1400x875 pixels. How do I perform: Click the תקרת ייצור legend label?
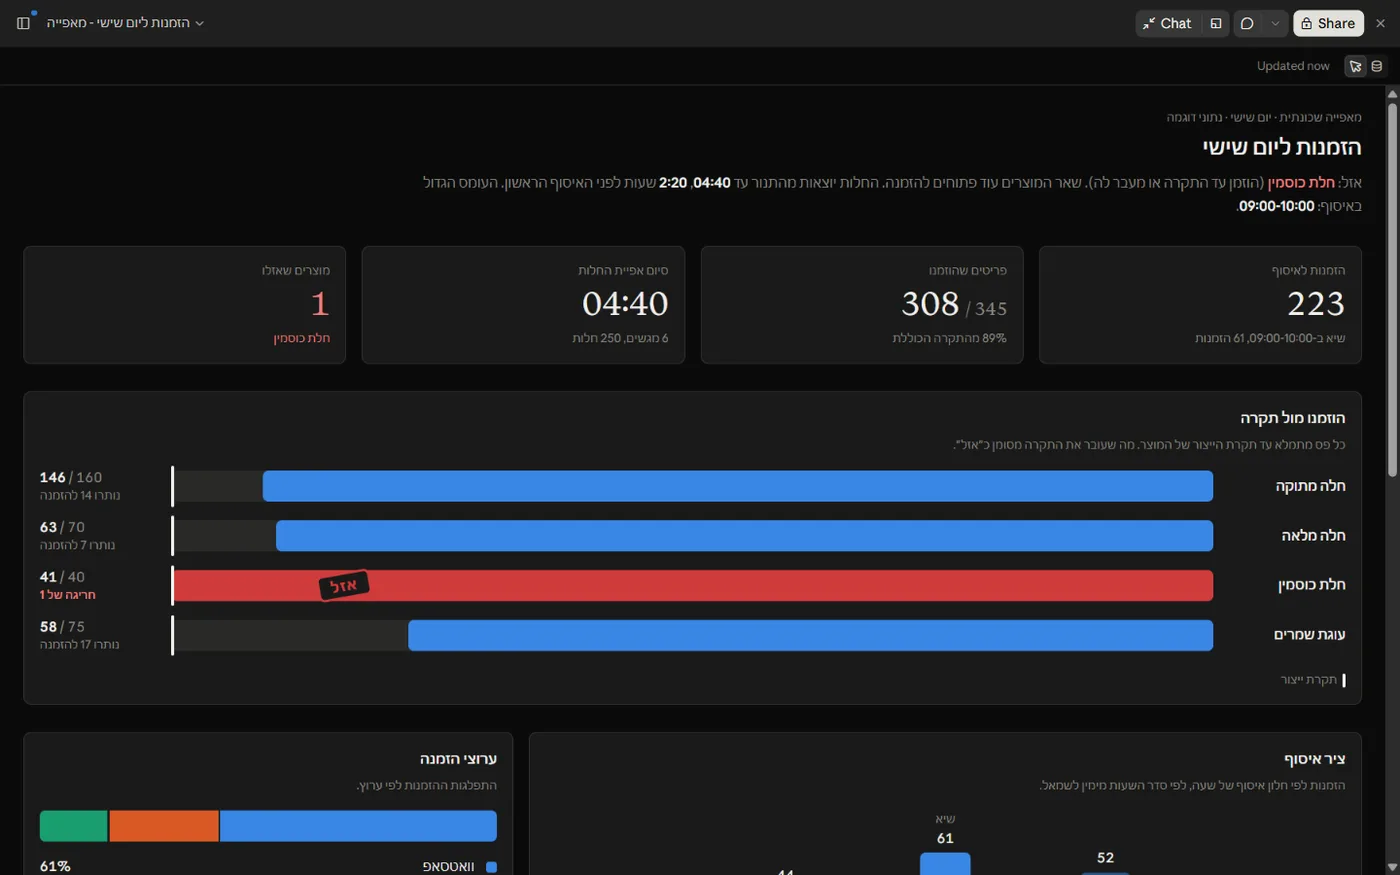point(1308,680)
